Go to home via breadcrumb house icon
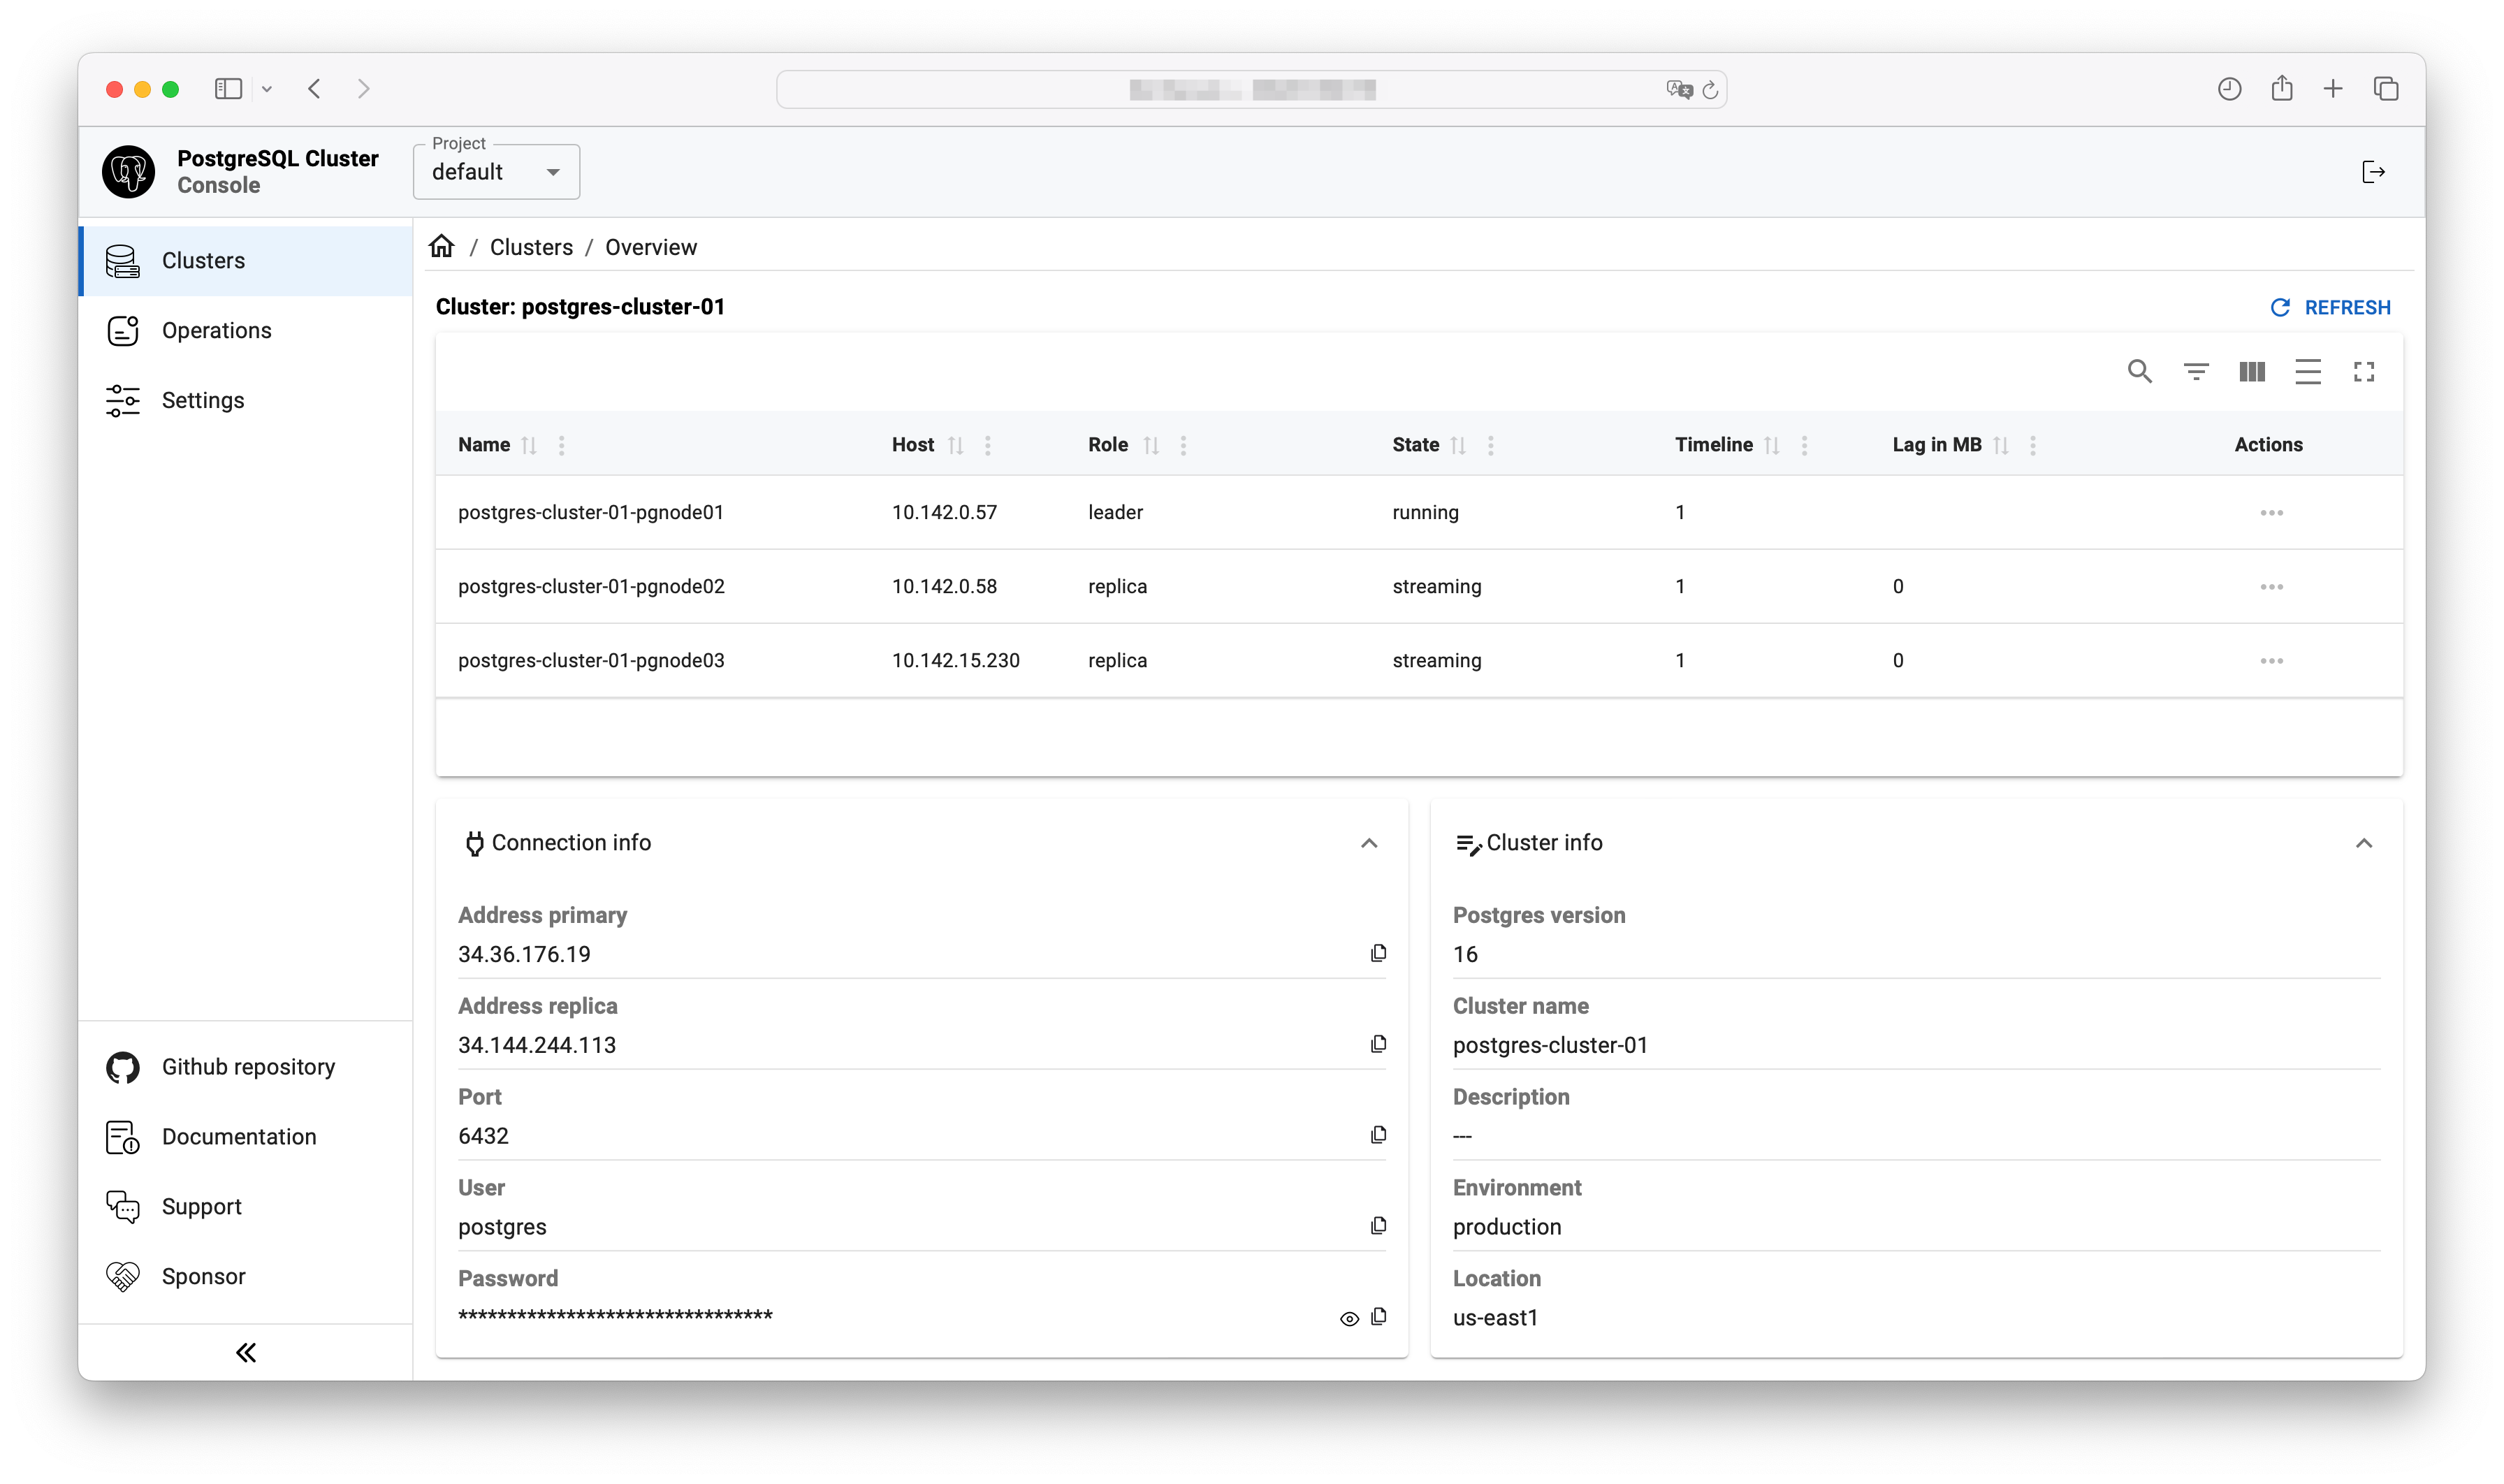The width and height of the screenshot is (2504, 1484). click(x=442, y=246)
